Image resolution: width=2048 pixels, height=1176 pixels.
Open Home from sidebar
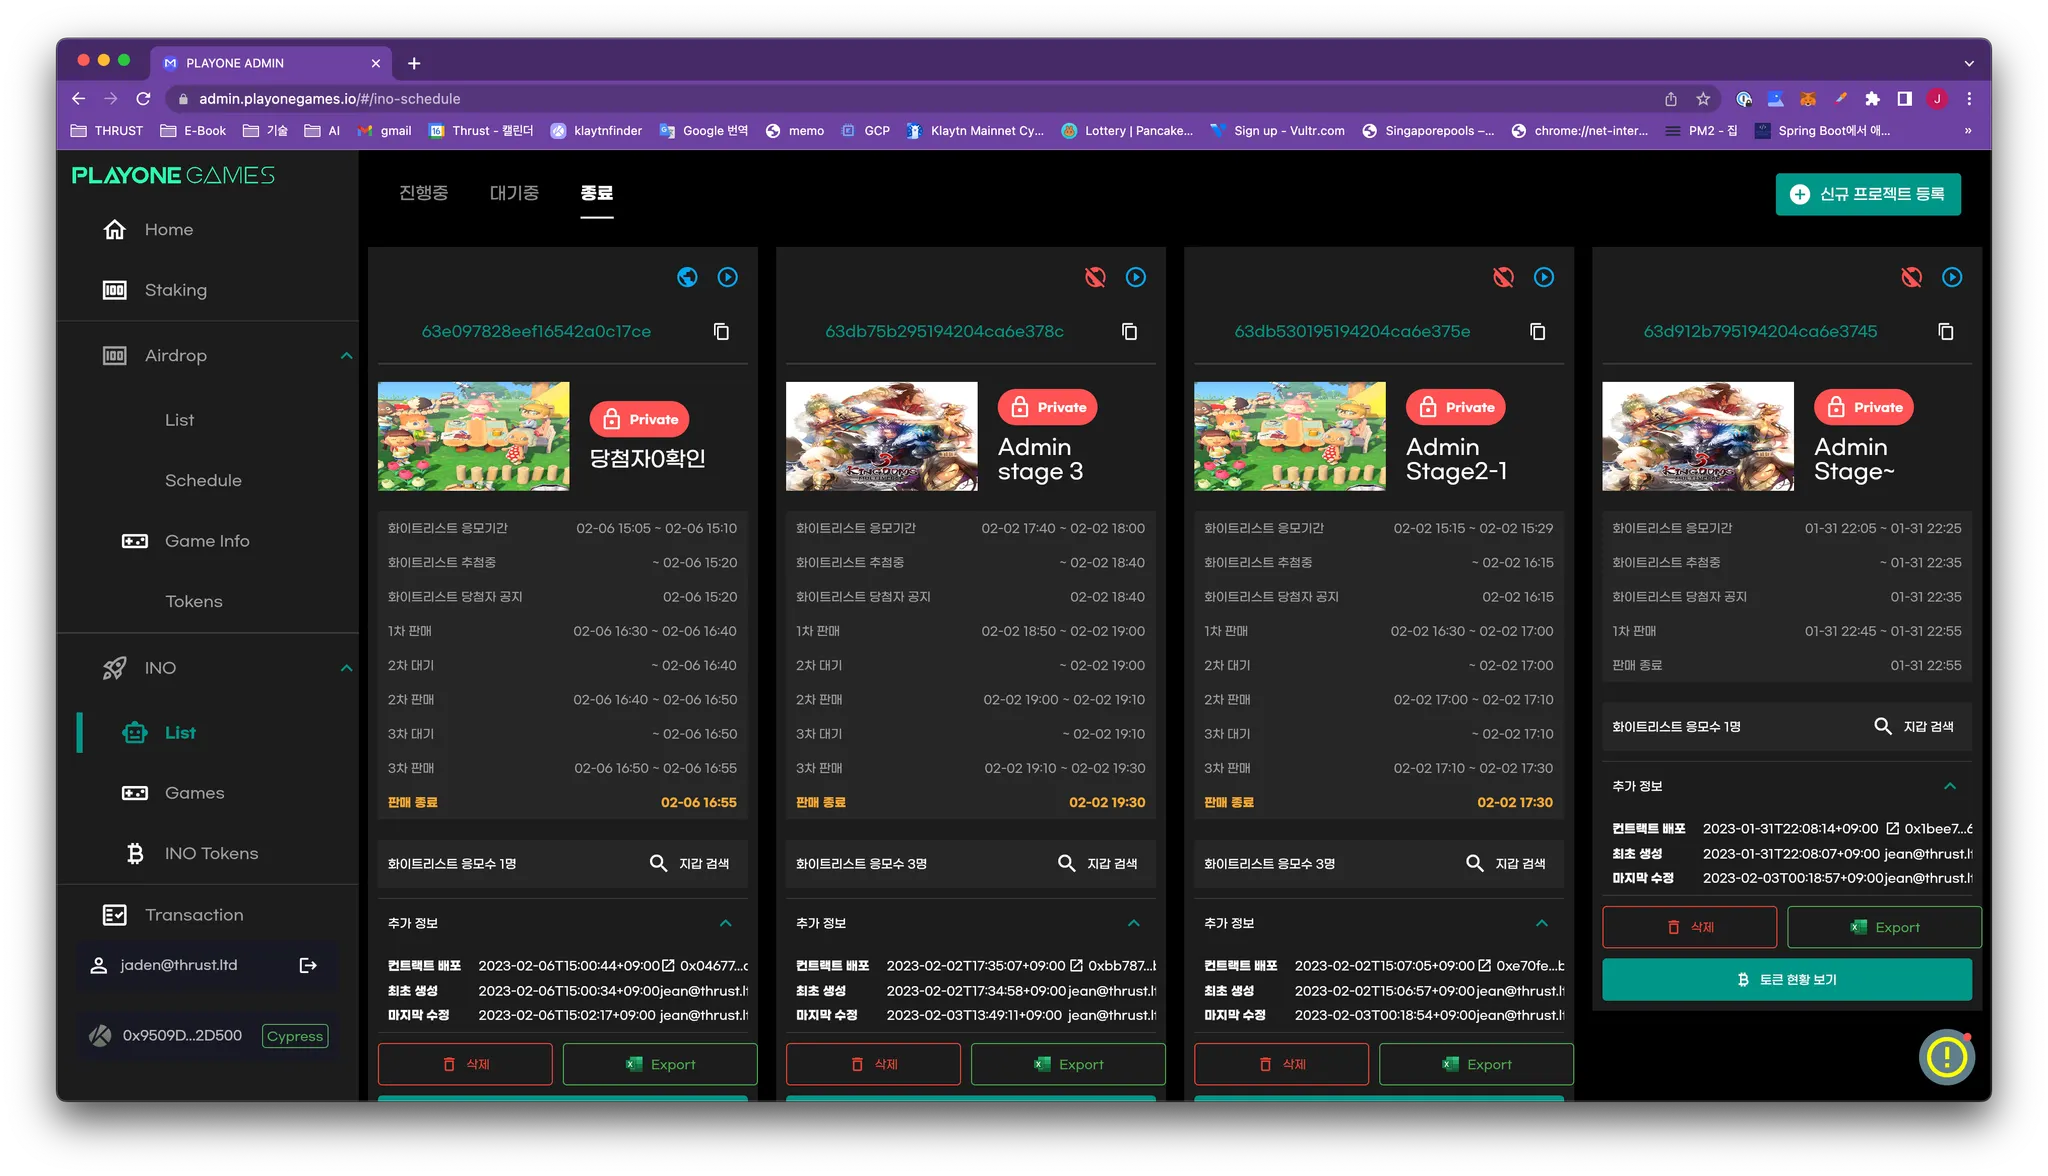pyautogui.click(x=168, y=230)
